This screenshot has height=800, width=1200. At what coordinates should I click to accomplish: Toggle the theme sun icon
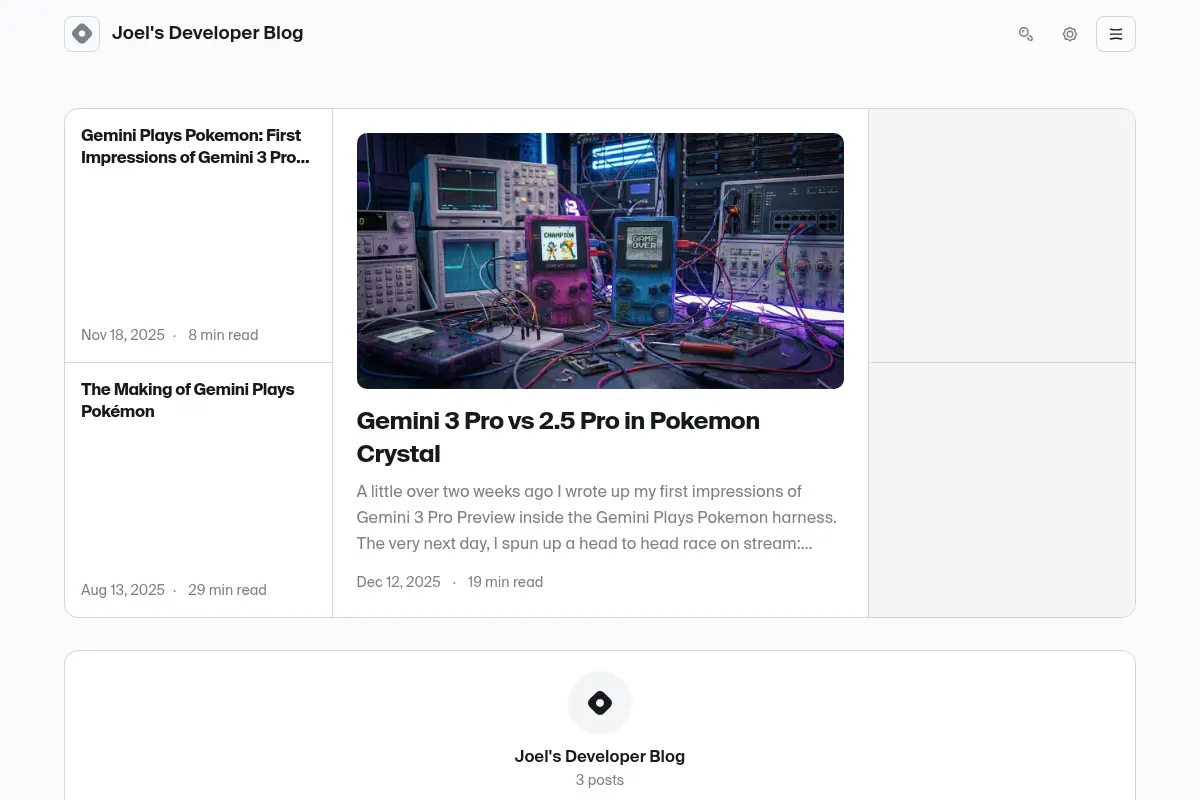pyautogui.click(x=1070, y=34)
